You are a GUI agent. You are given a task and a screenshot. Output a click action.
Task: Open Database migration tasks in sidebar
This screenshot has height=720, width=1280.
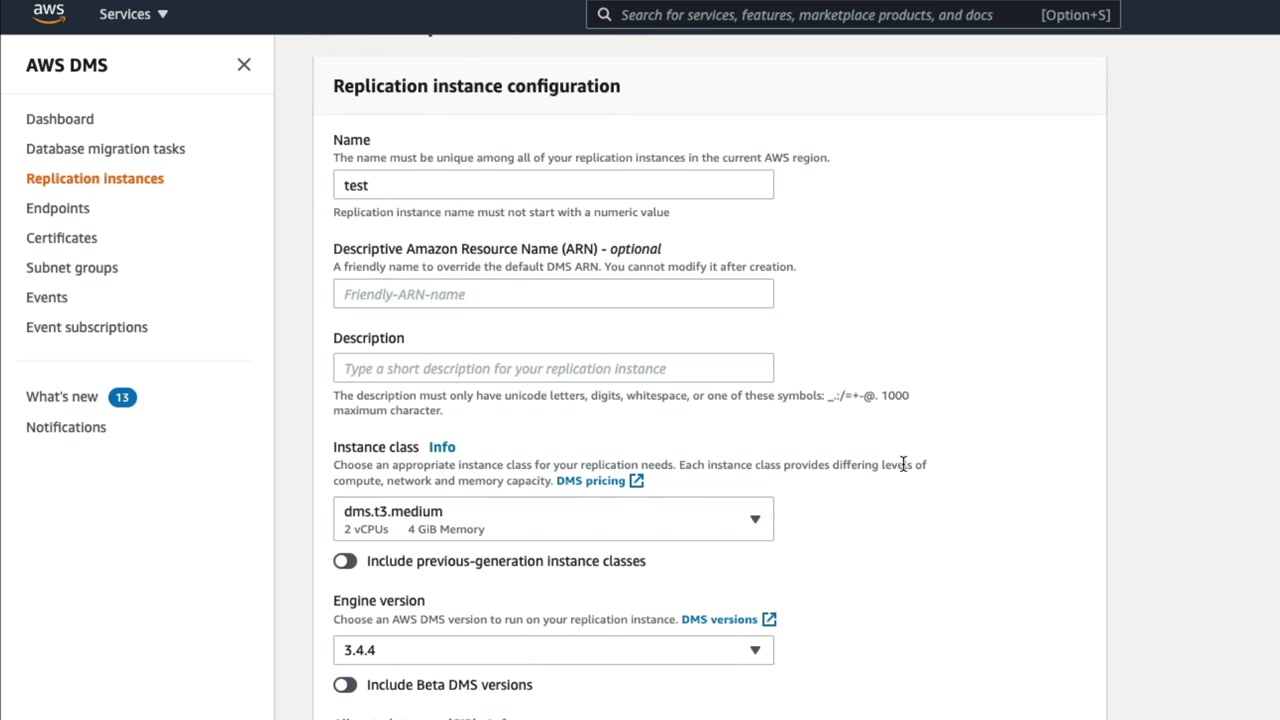click(105, 149)
